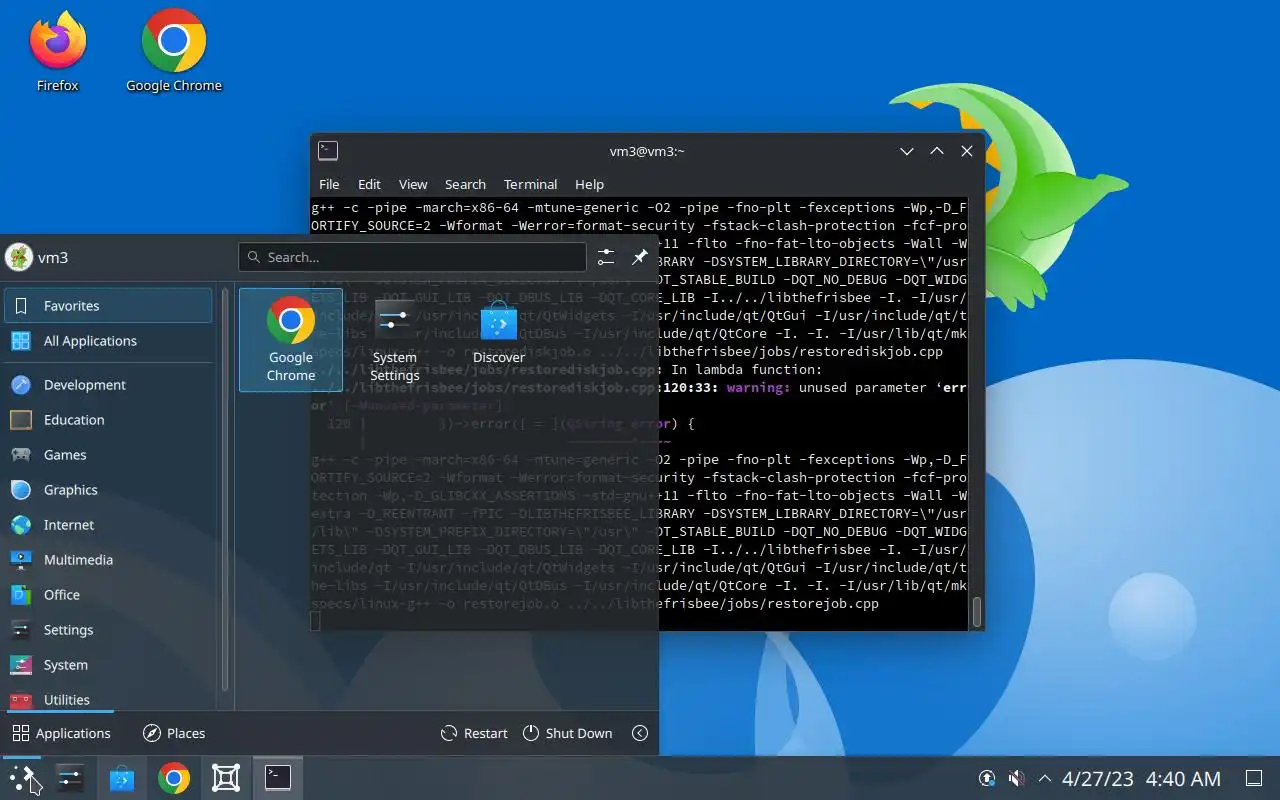1280x800 pixels.
Task: Close the vm3@vm3 terminal window
Action: click(x=967, y=151)
